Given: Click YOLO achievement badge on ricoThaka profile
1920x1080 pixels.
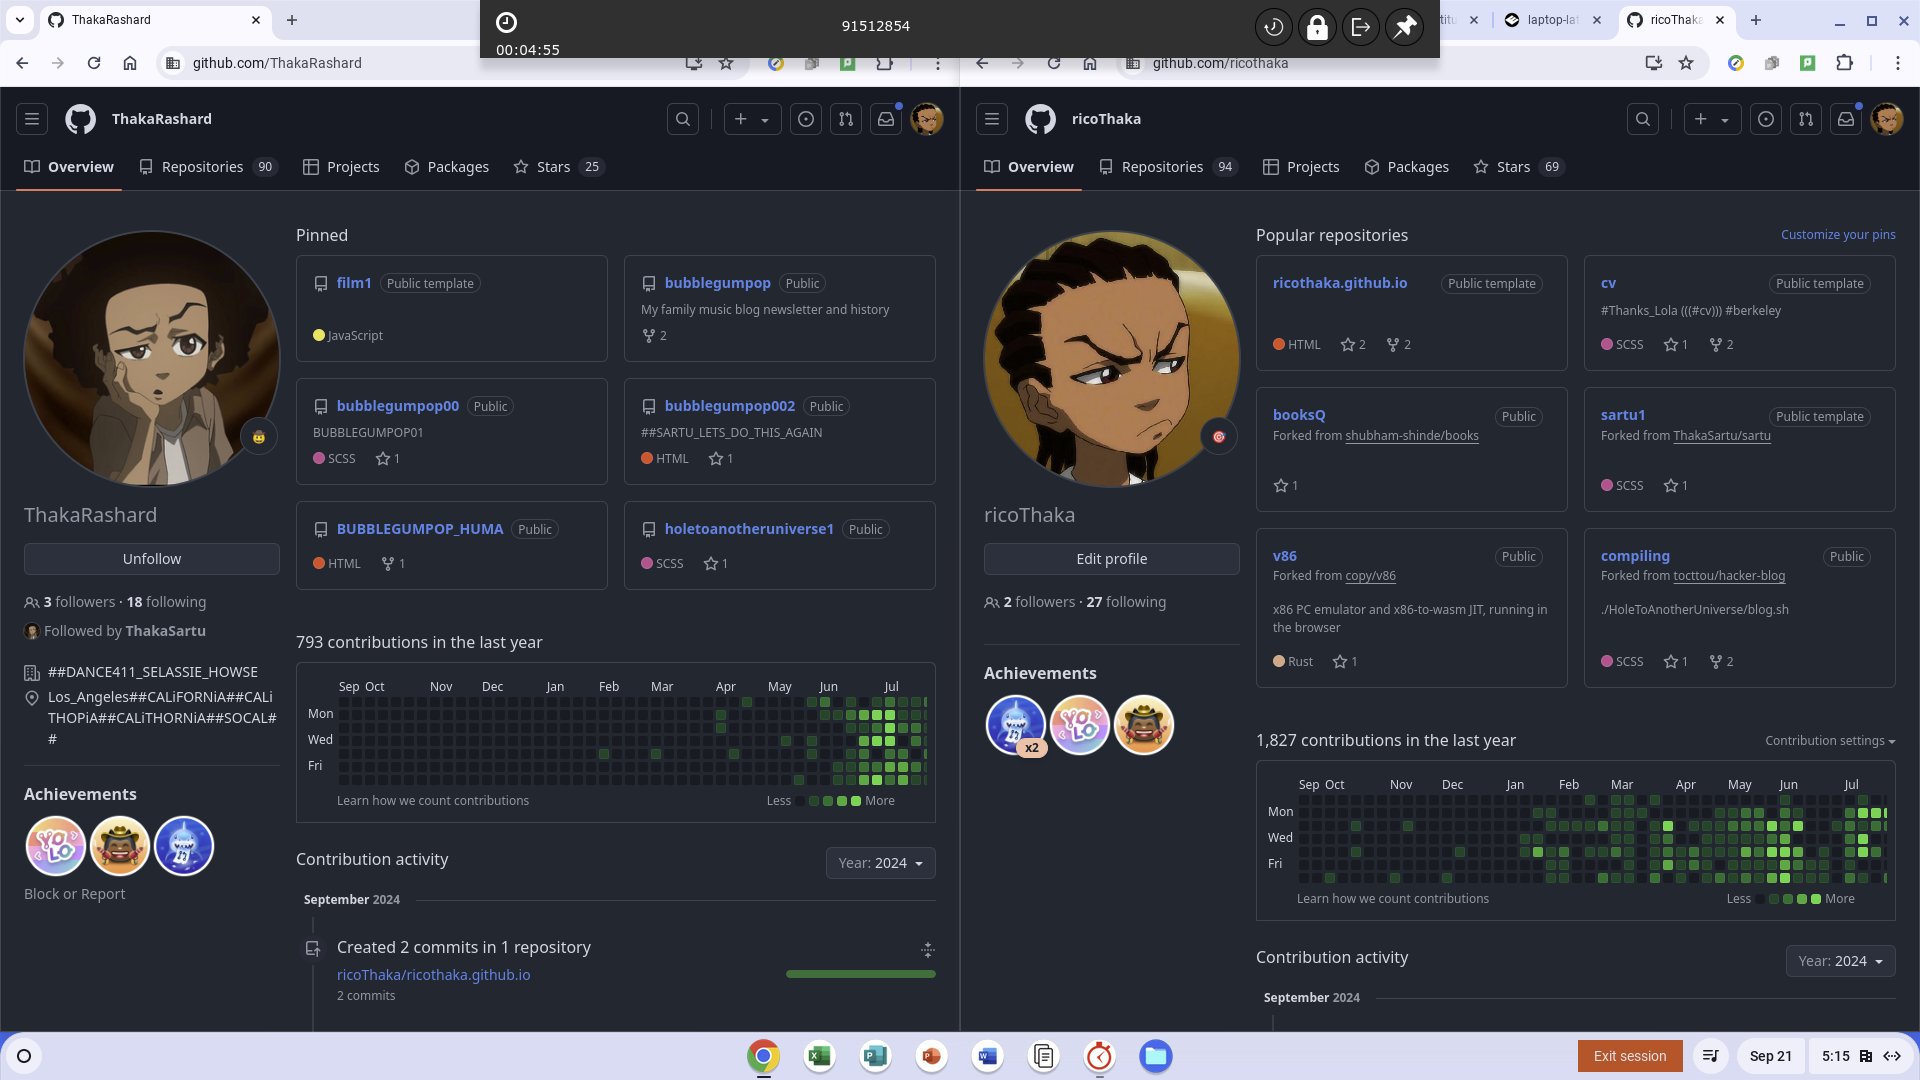Looking at the screenshot, I should pos(1080,725).
